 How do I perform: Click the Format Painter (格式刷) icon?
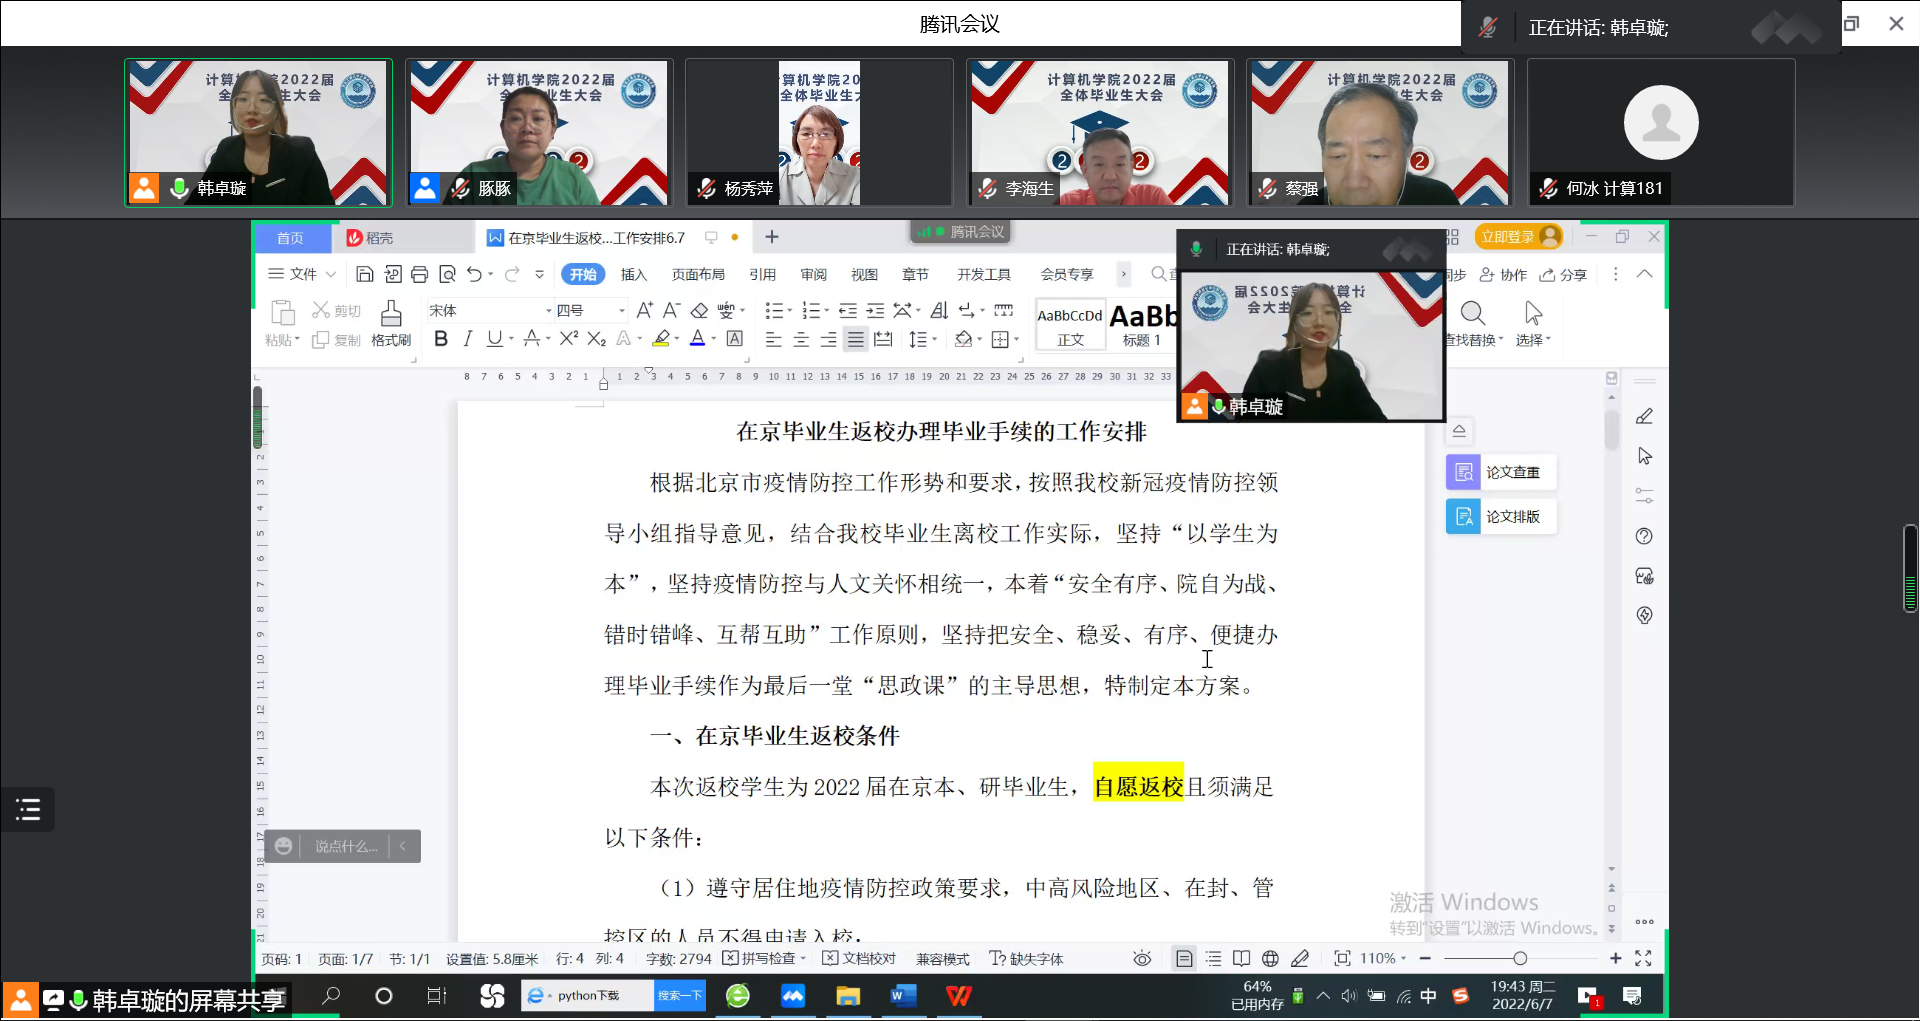[x=391, y=323]
